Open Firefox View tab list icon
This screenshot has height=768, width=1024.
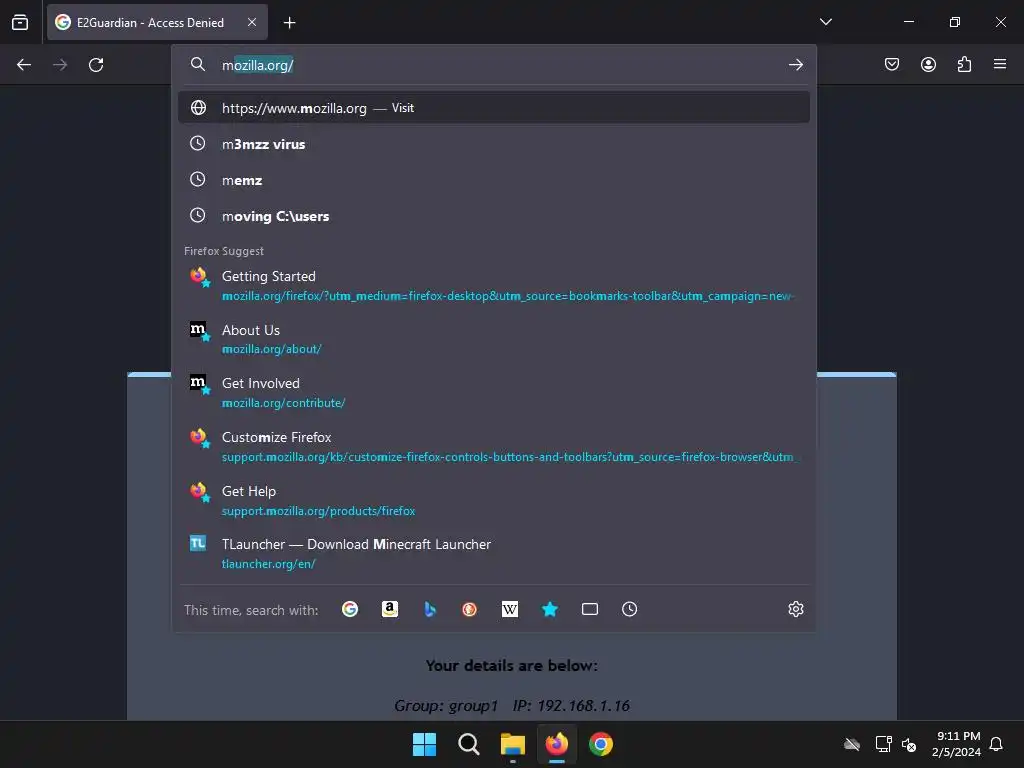point(20,22)
